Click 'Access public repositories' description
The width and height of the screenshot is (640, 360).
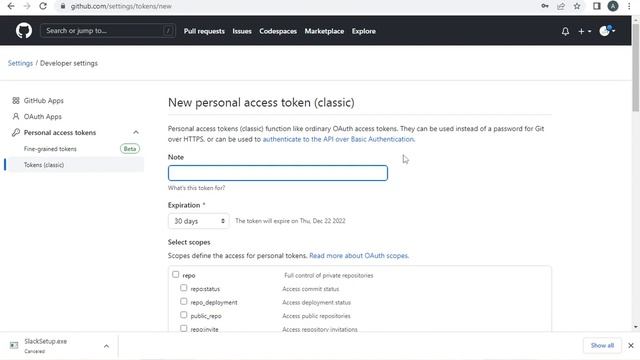coord(316,316)
